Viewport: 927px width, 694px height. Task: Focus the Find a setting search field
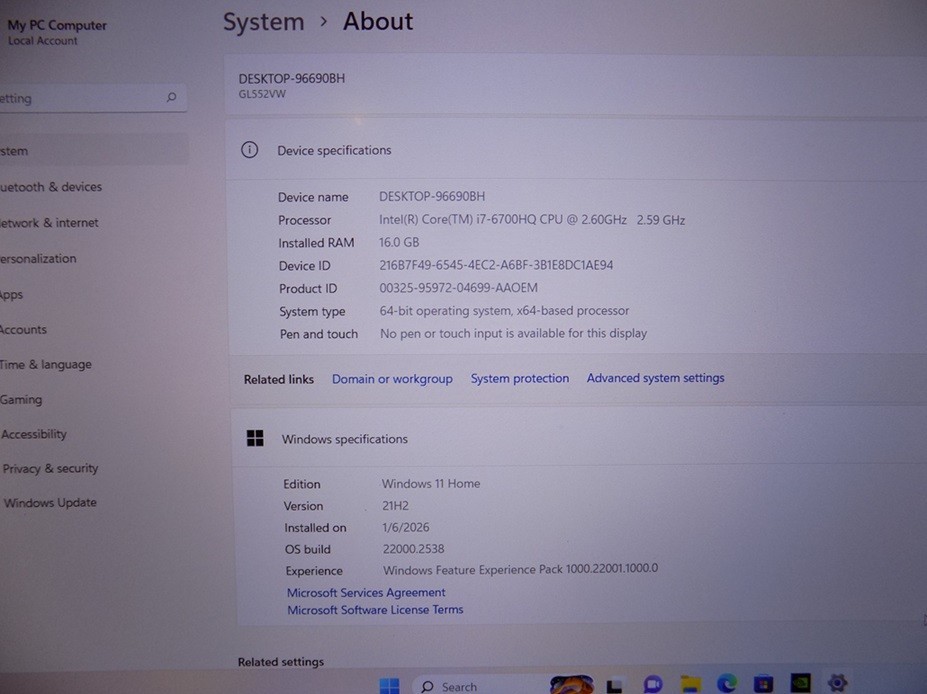(x=92, y=98)
